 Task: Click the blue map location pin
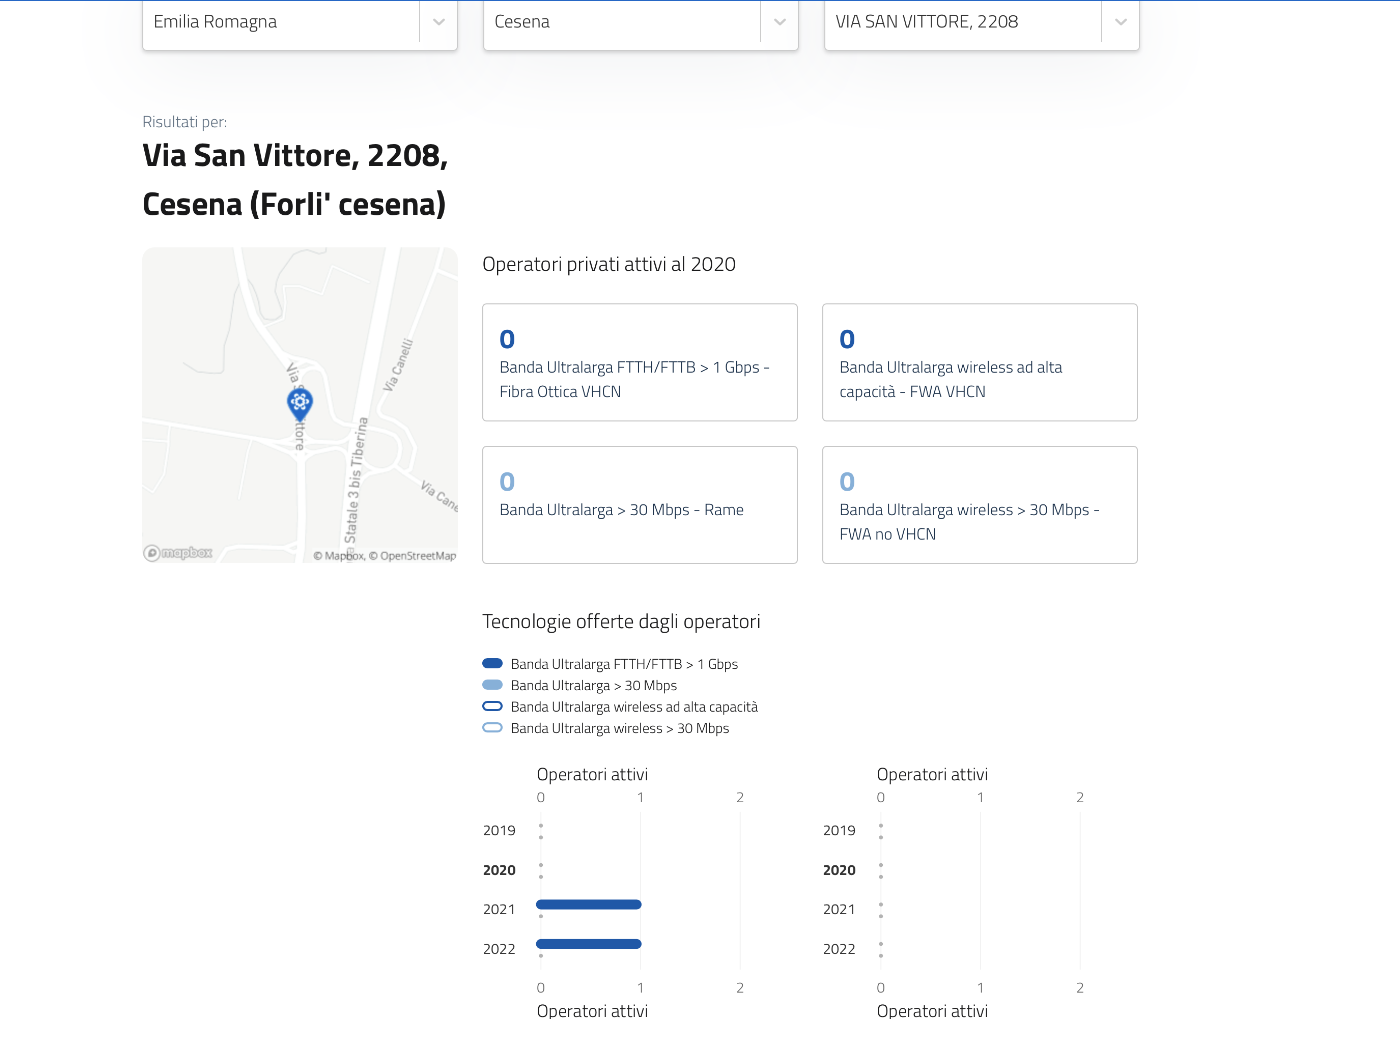point(299,403)
